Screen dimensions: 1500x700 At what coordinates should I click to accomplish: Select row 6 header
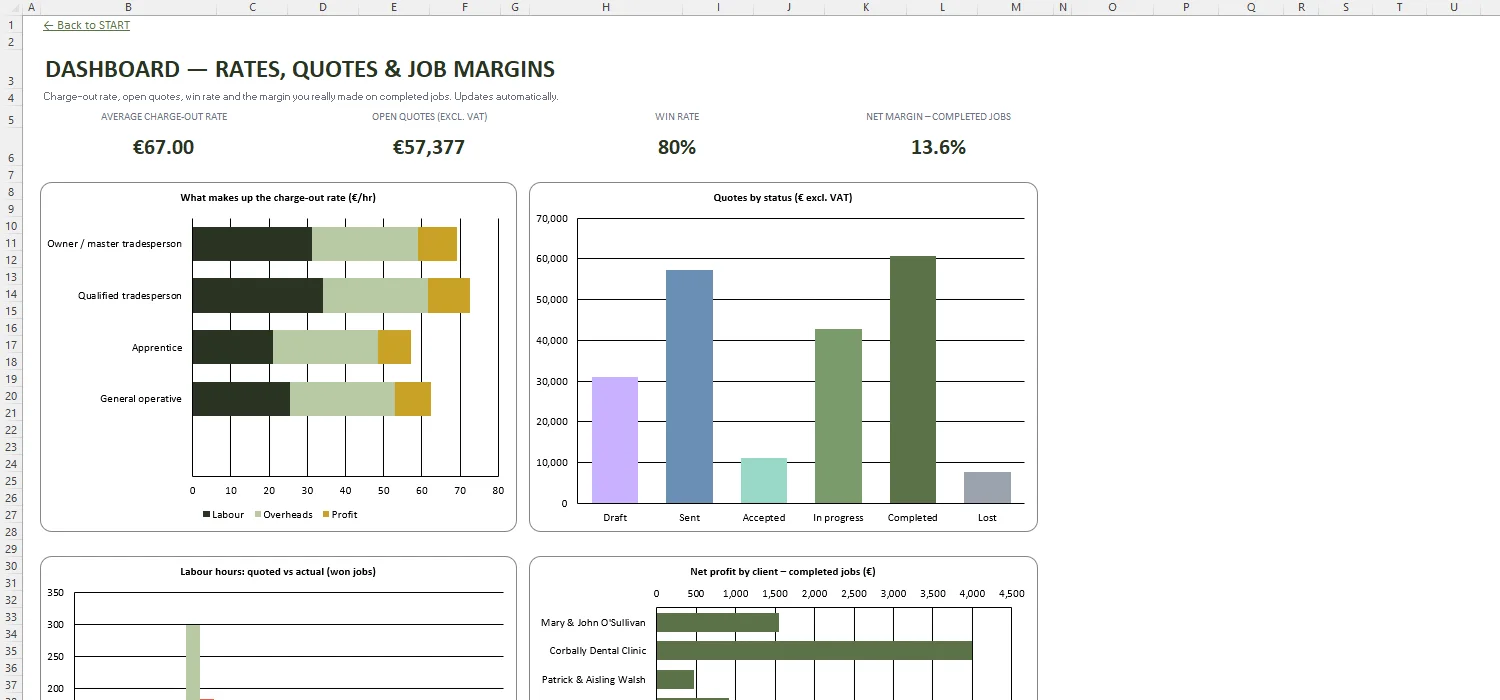click(10, 147)
